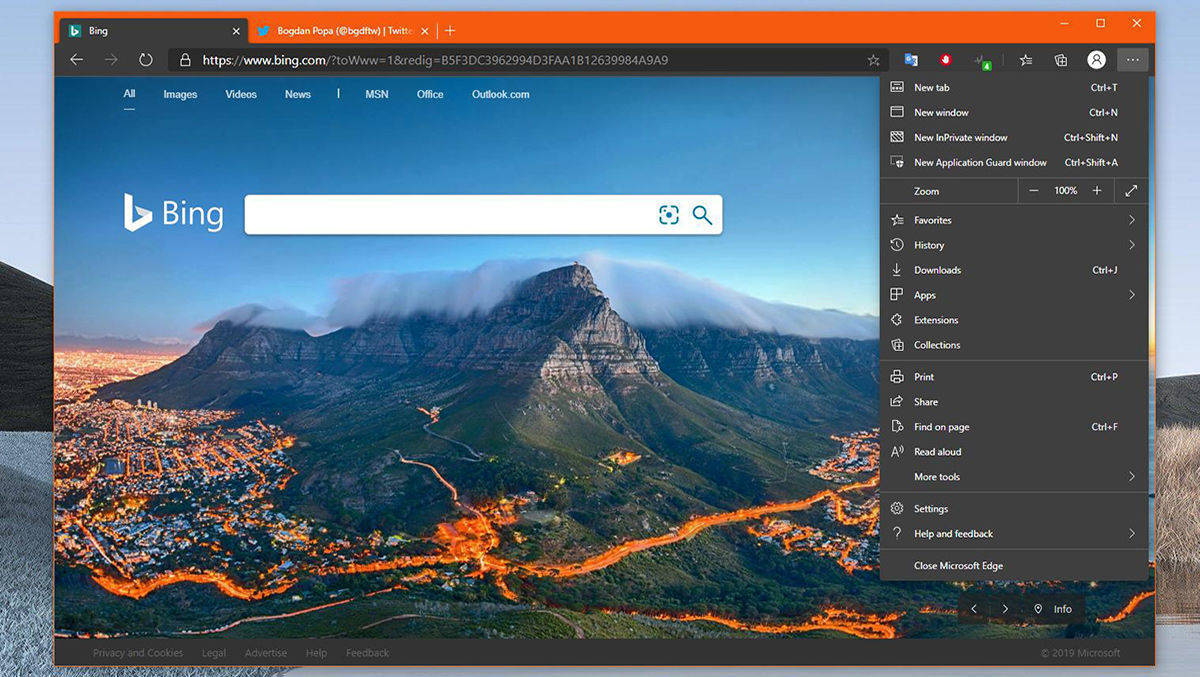
Task: Click the Bing logo
Action: (x=173, y=212)
